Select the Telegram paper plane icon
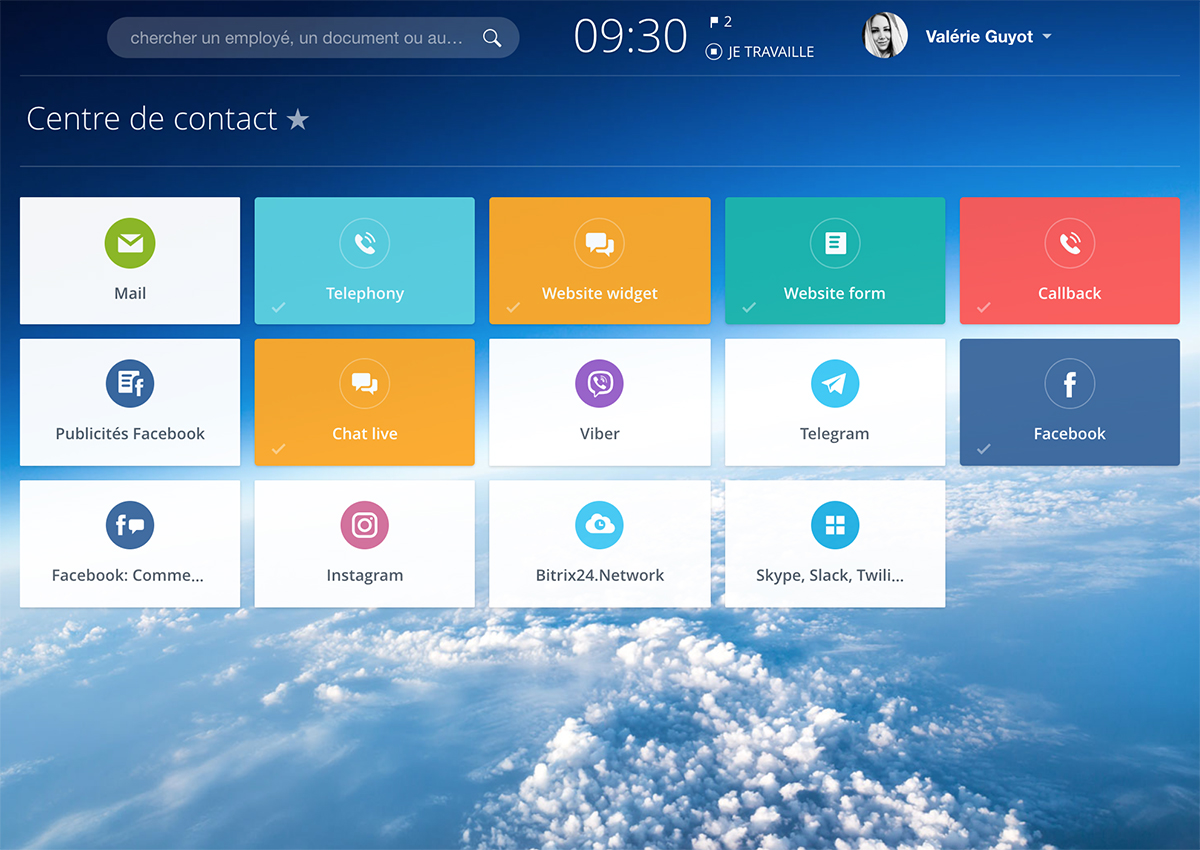 click(x=834, y=384)
